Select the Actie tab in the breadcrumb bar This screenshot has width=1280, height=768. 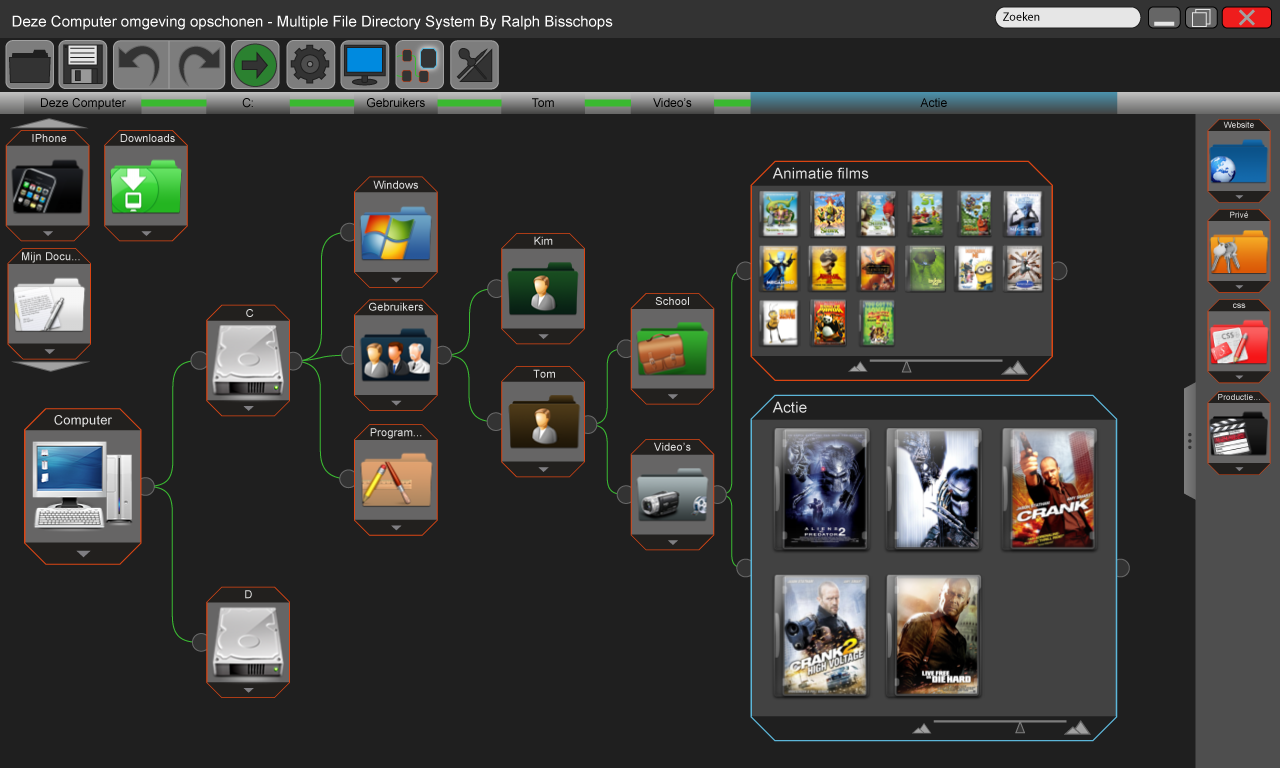(933, 102)
